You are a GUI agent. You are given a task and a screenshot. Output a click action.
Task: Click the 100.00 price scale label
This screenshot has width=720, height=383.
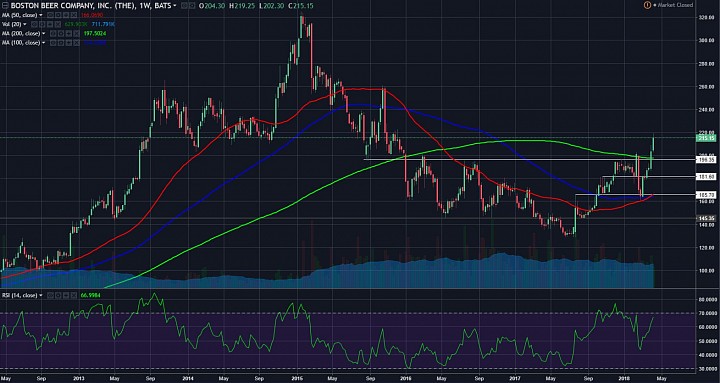coord(705,270)
